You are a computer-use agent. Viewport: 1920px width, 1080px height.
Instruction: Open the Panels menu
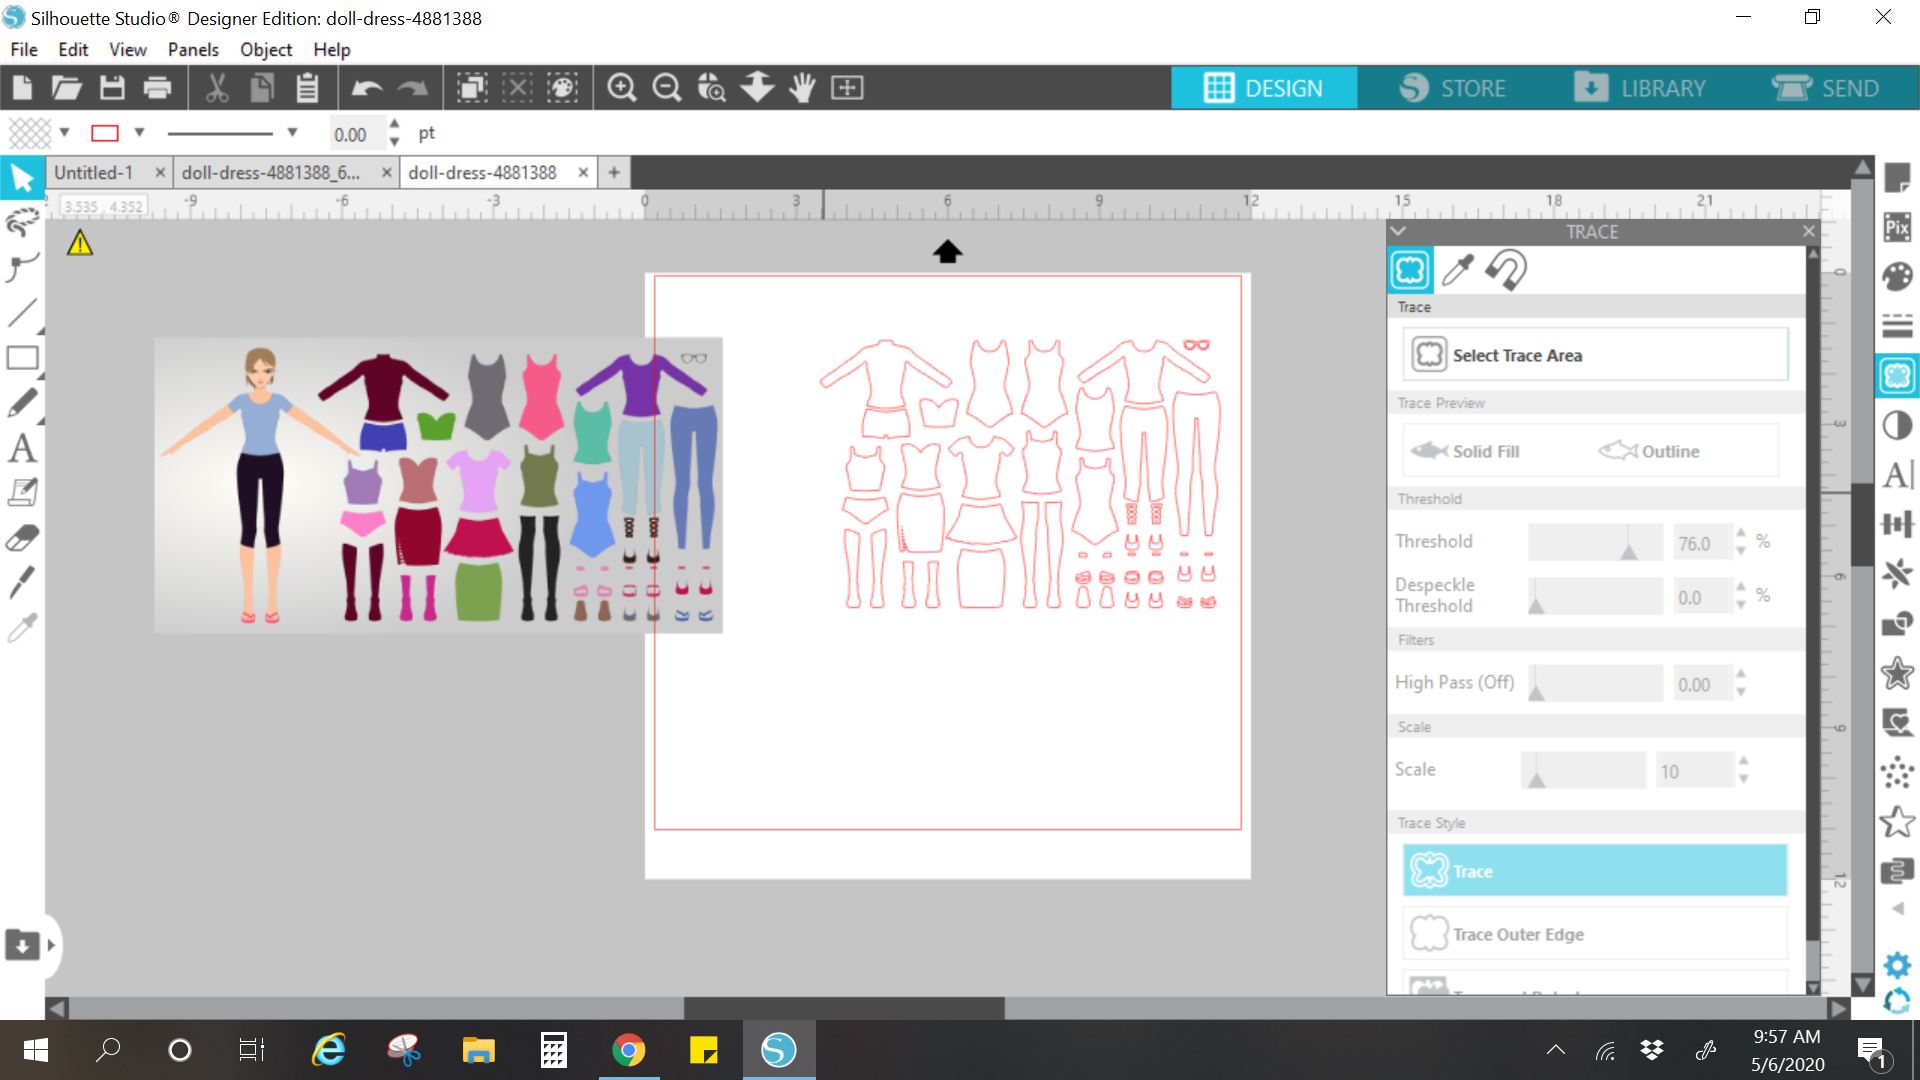193,49
